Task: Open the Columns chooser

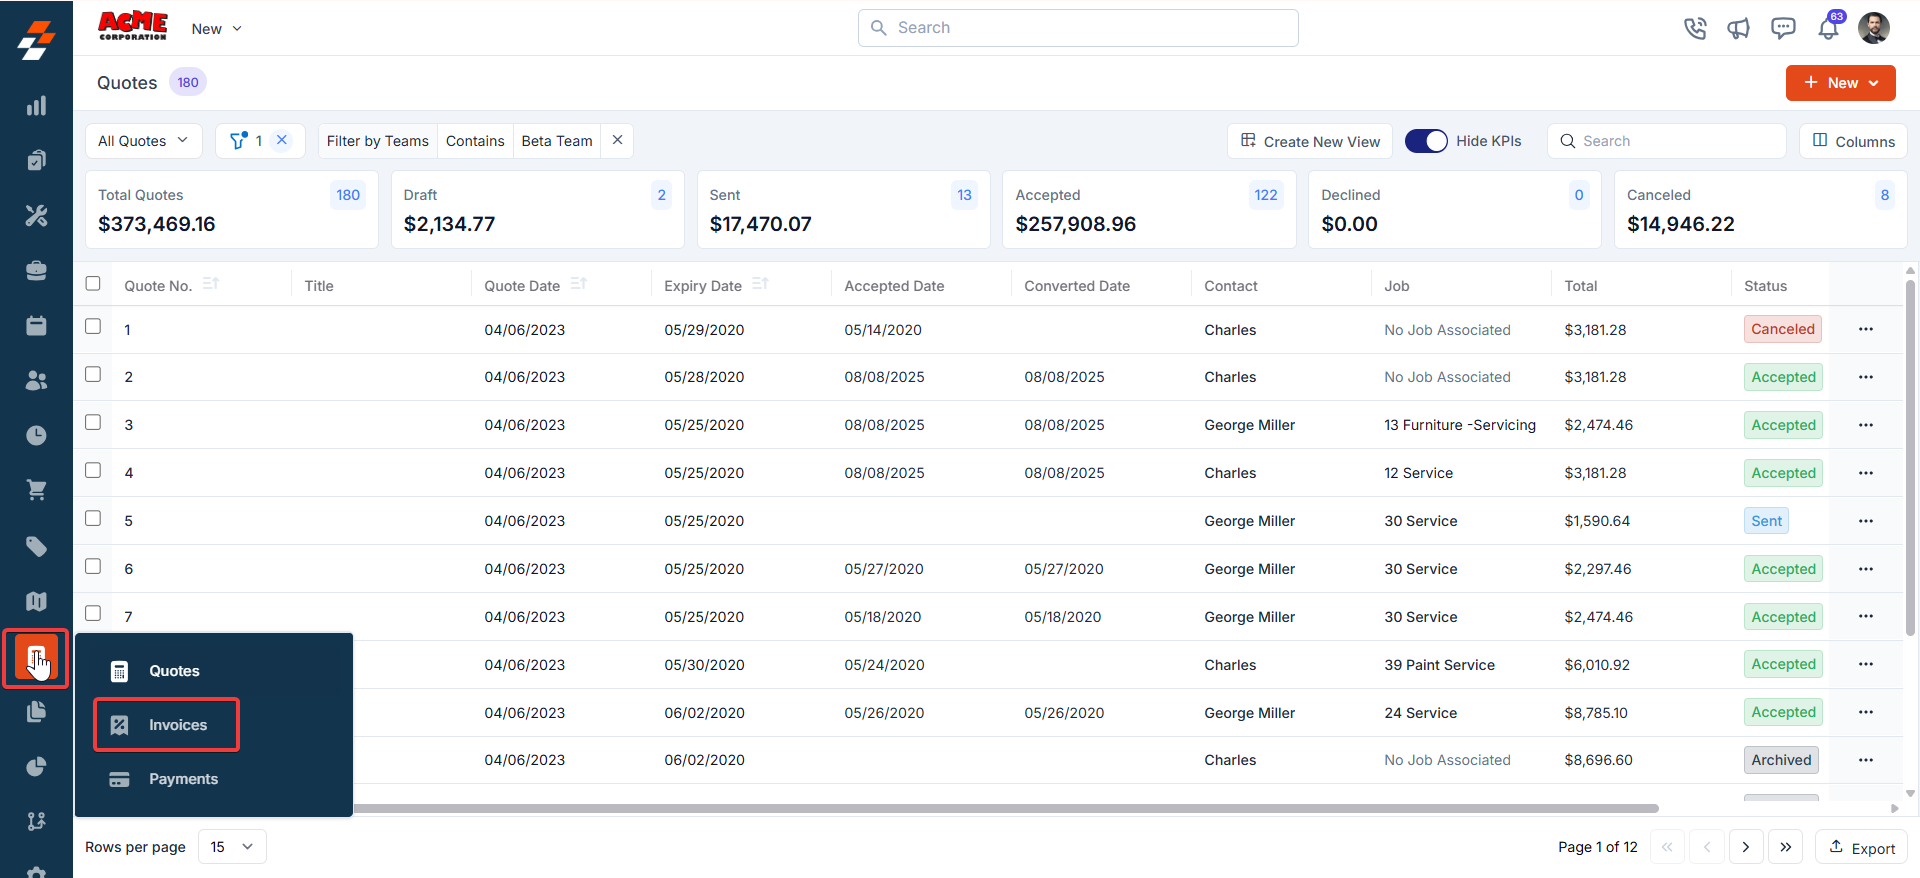Action: 1853,141
